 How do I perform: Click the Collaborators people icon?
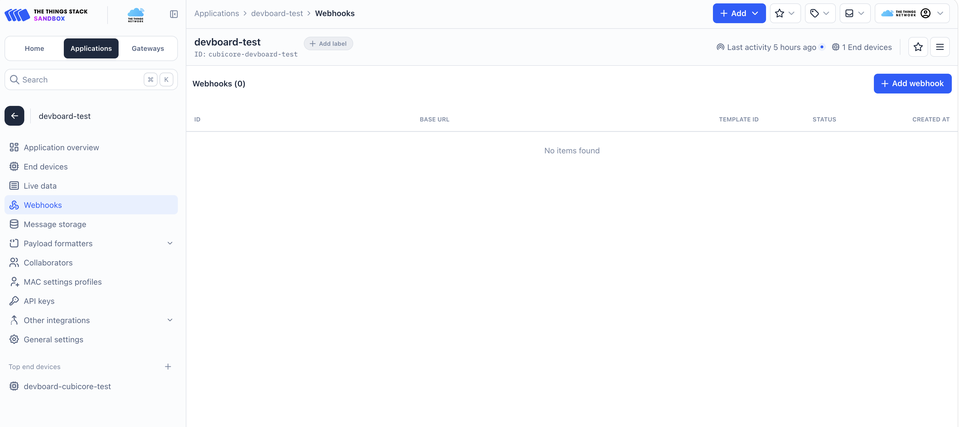[14, 263]
